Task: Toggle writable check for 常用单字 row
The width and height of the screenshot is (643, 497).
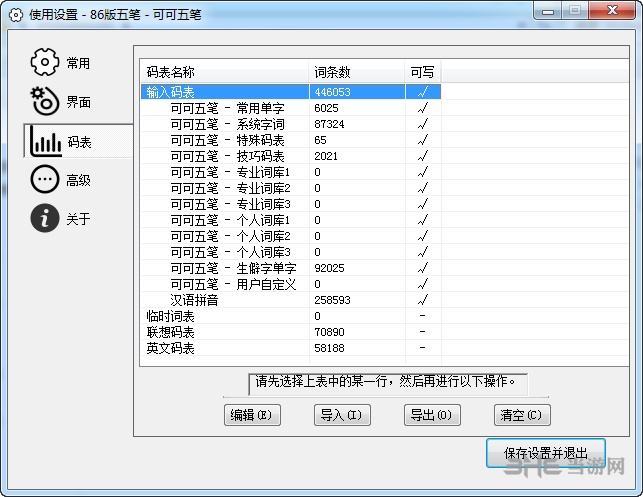Action: coord(423,108)
